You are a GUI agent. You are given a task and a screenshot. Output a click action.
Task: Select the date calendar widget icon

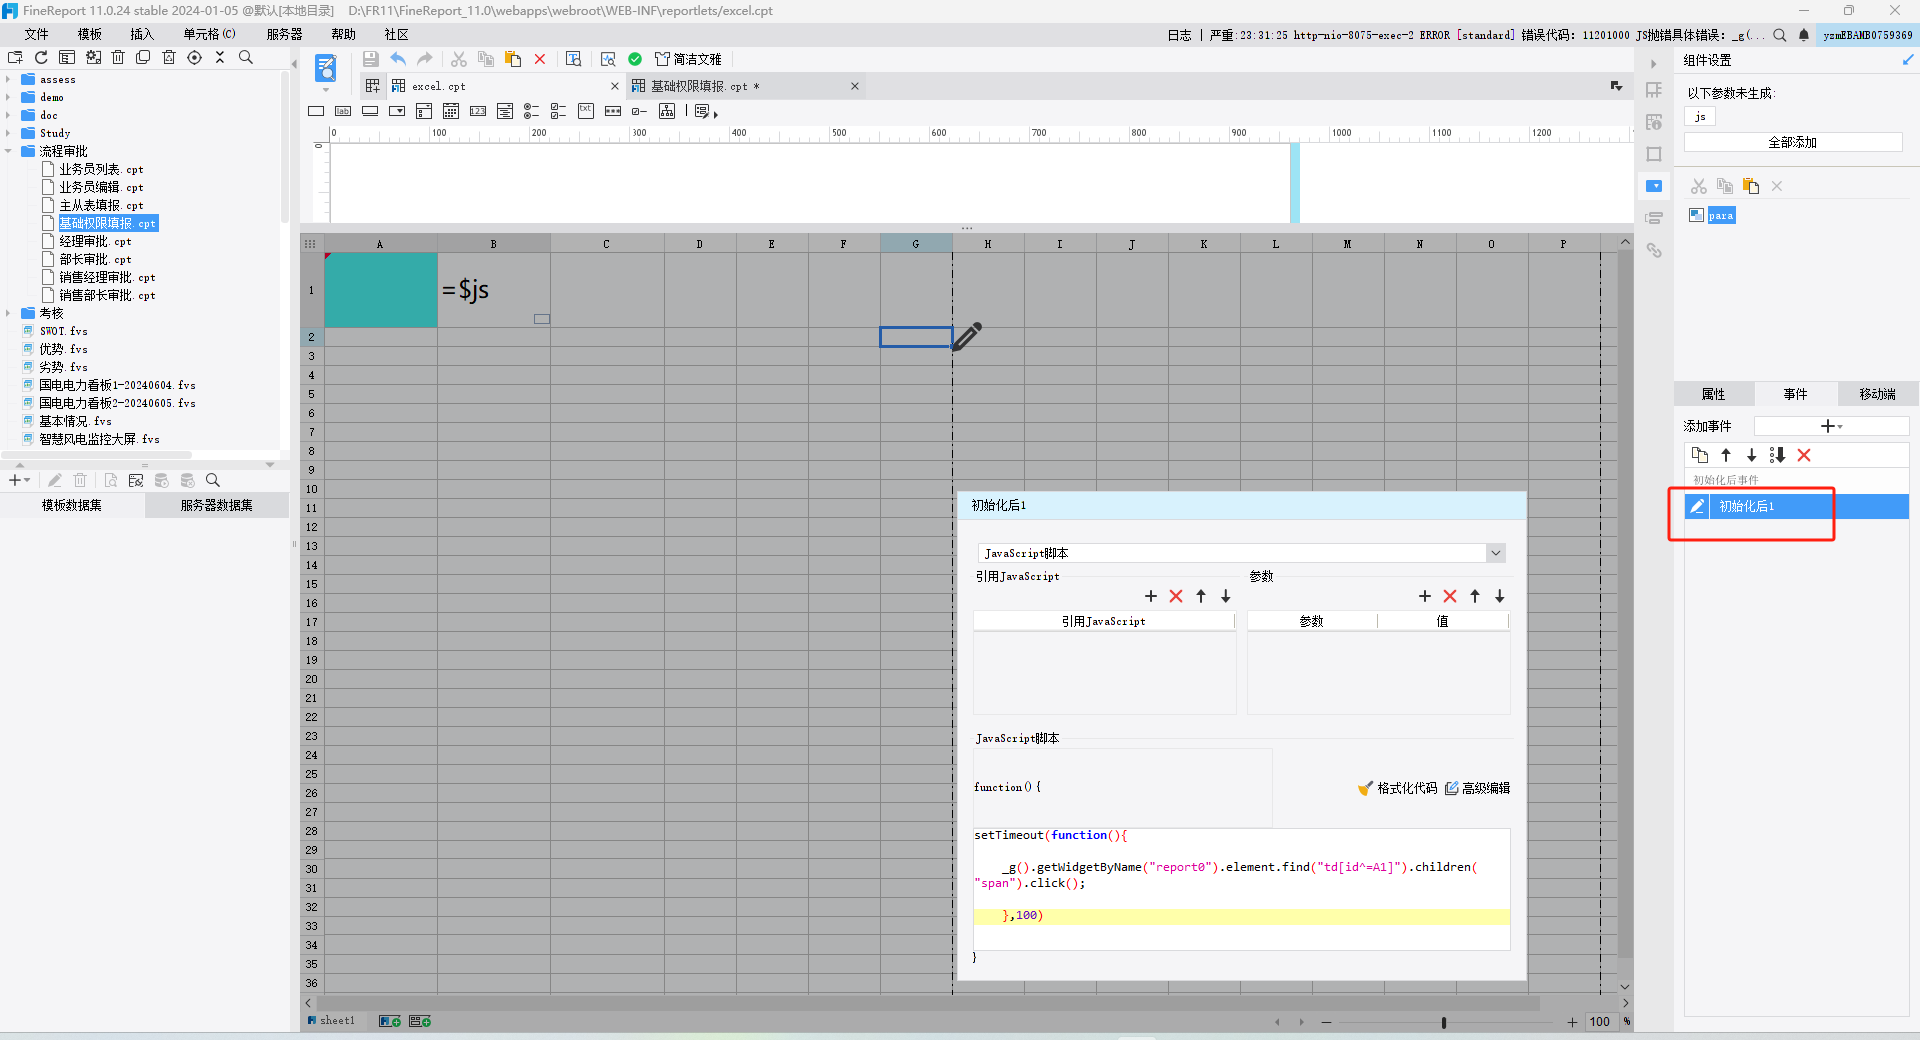(451, 111)
